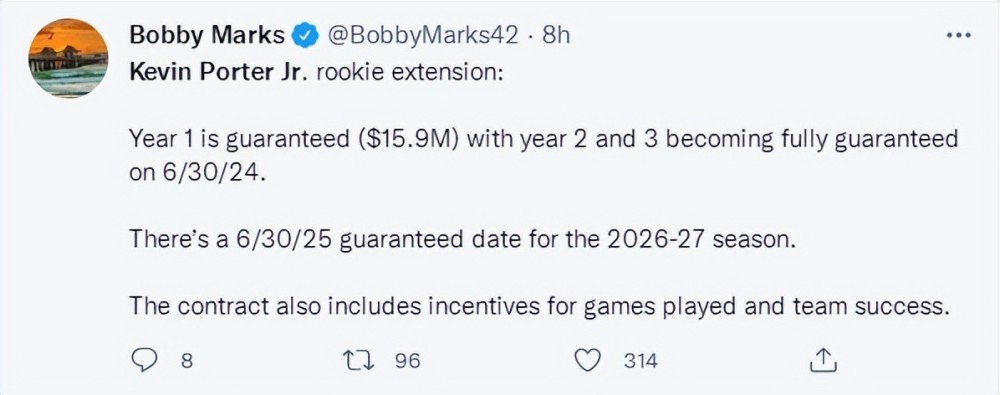Screen dimensions: 1000x395
Task: Open the @BobbyMarks42 handle link
Action: (423, 36)
